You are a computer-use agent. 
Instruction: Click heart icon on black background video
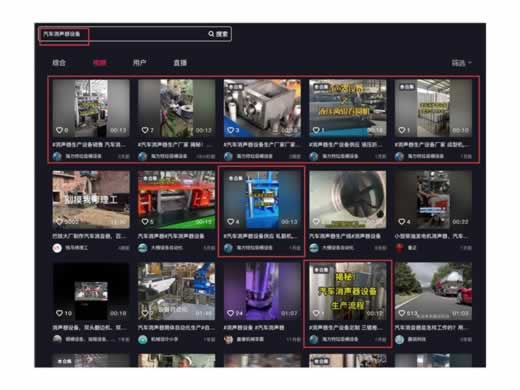point(59,313)
